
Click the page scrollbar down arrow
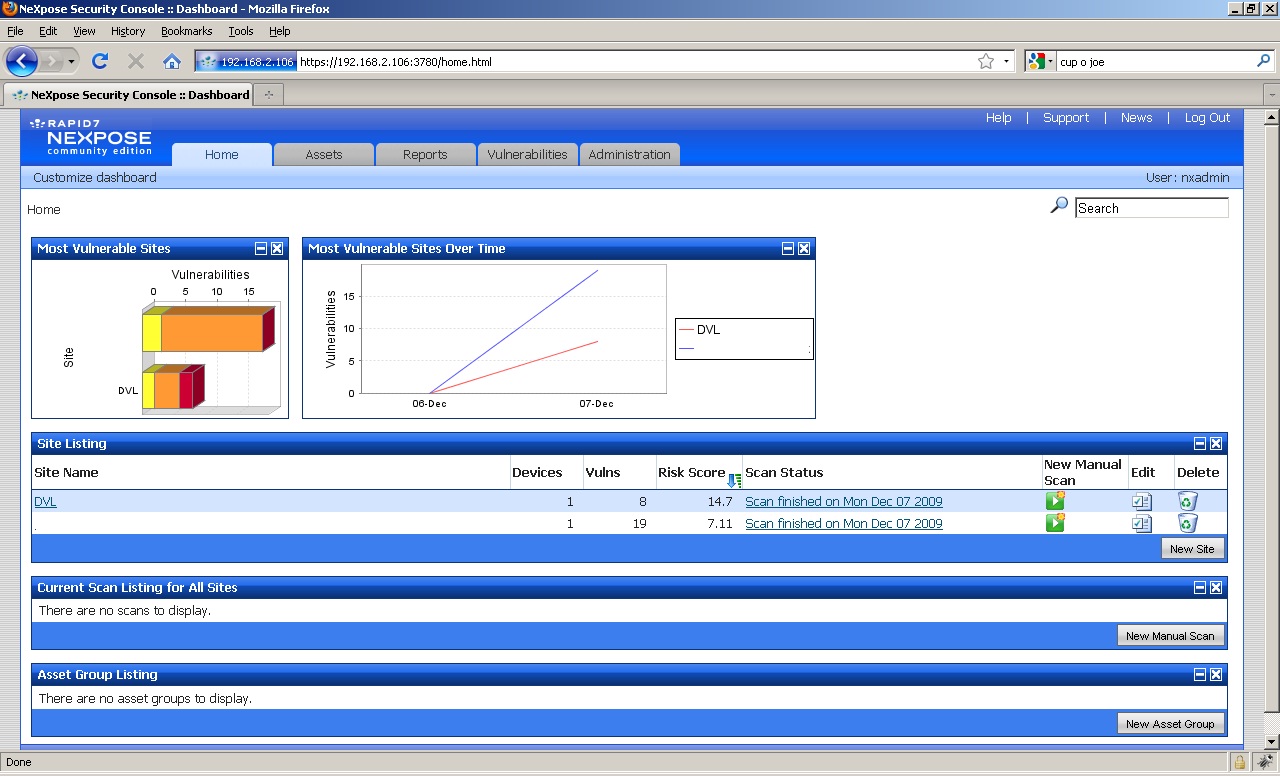(1271, 741)
